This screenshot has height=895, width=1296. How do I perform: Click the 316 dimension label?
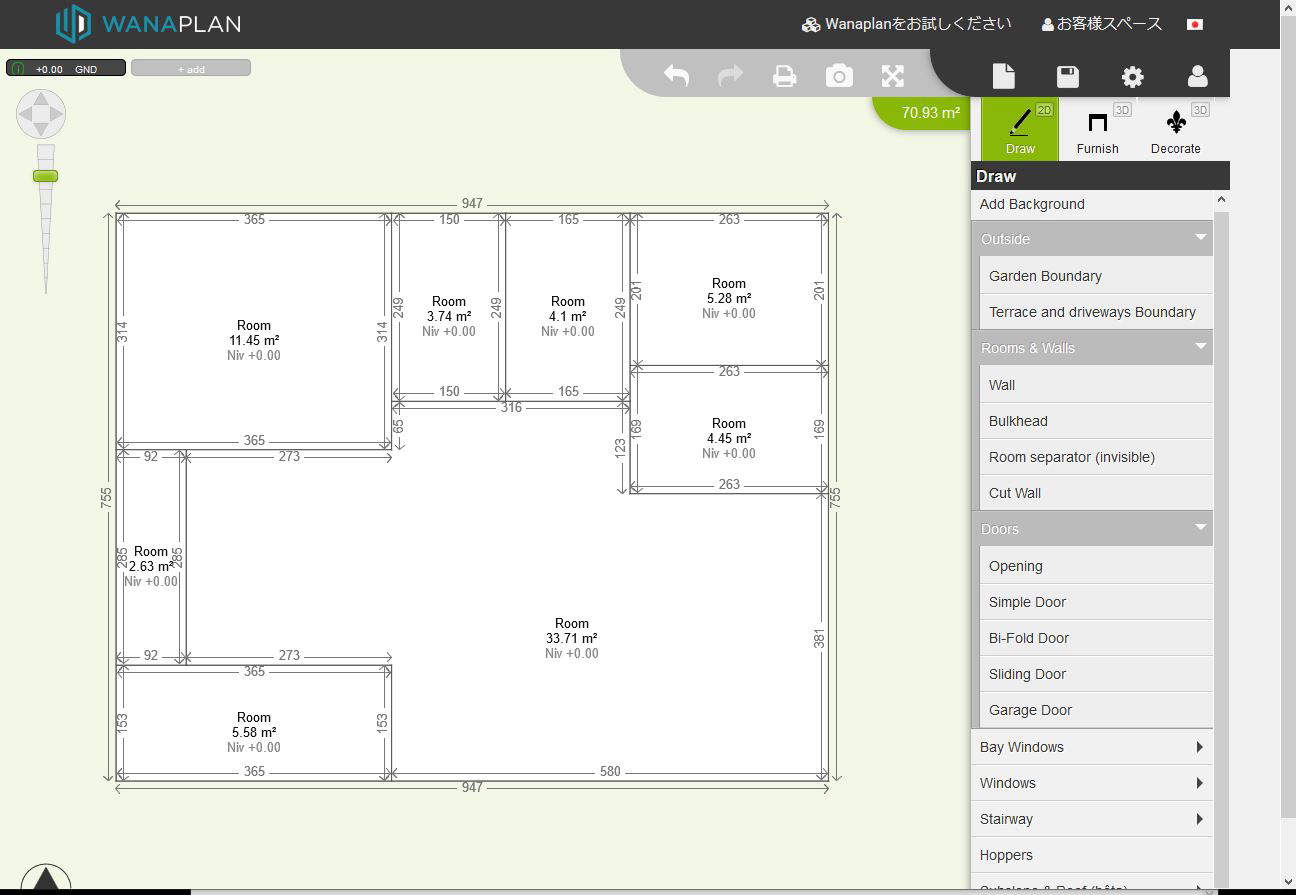click(x=511, y=407)
